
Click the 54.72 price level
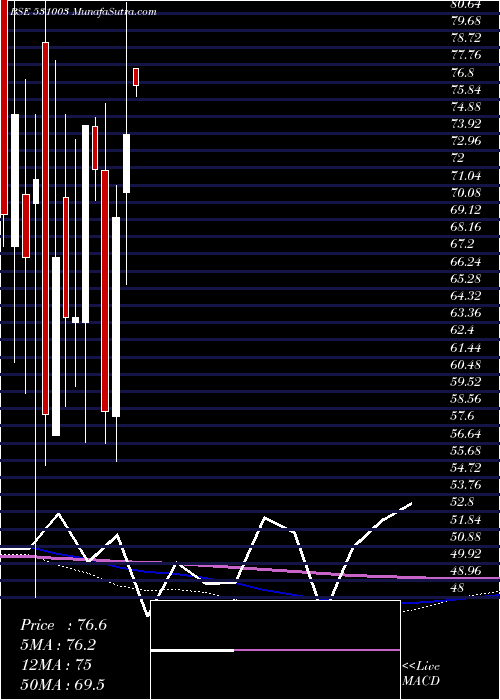pos(467,467)
